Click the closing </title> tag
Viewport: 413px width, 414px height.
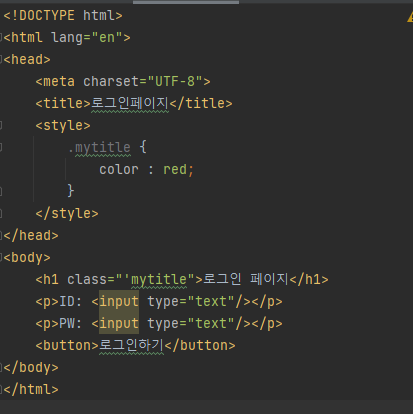(201, 104)
